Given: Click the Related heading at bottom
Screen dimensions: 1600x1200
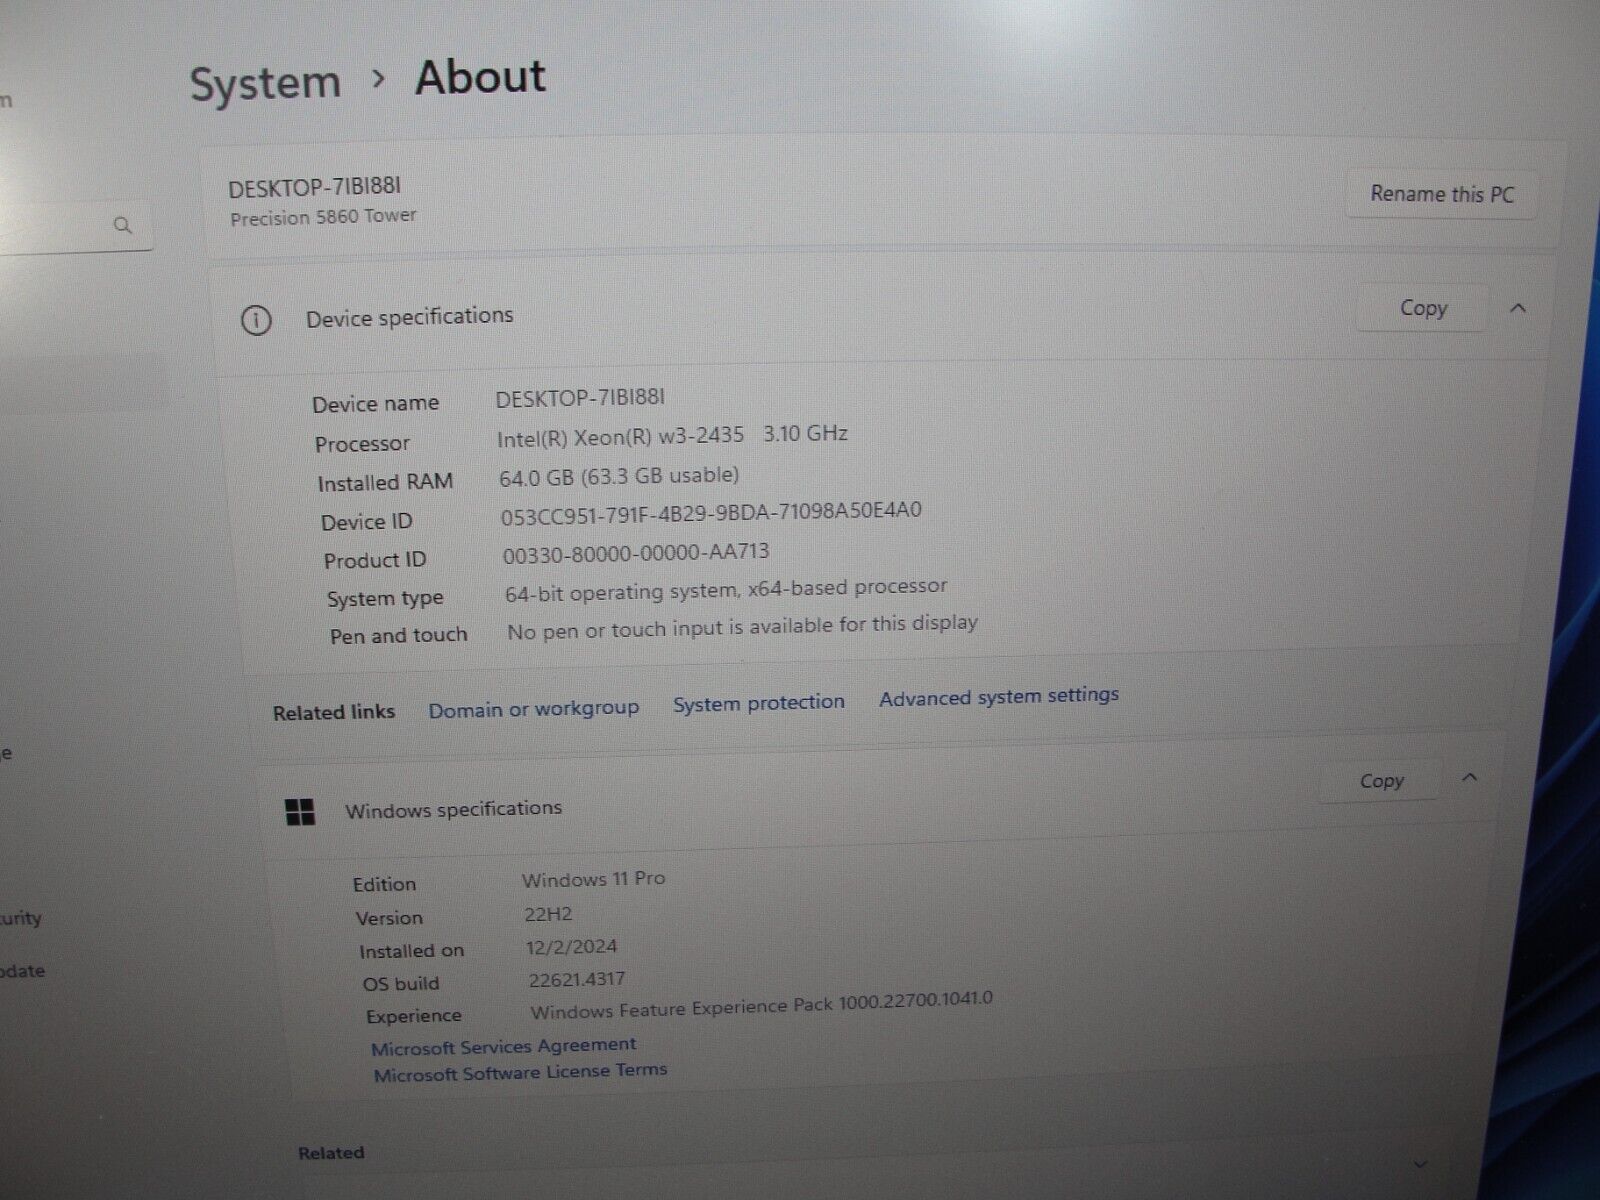Looking at the screenshot, I should pos(331,1153).
